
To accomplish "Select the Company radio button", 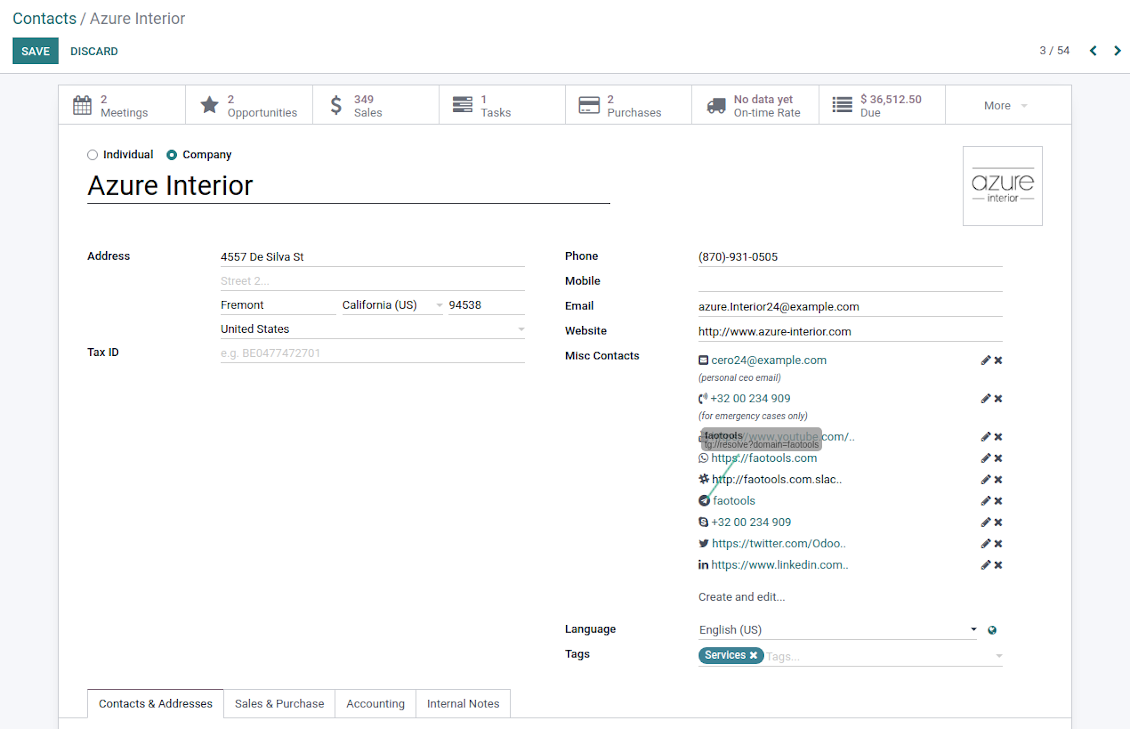I will point(172,155).
